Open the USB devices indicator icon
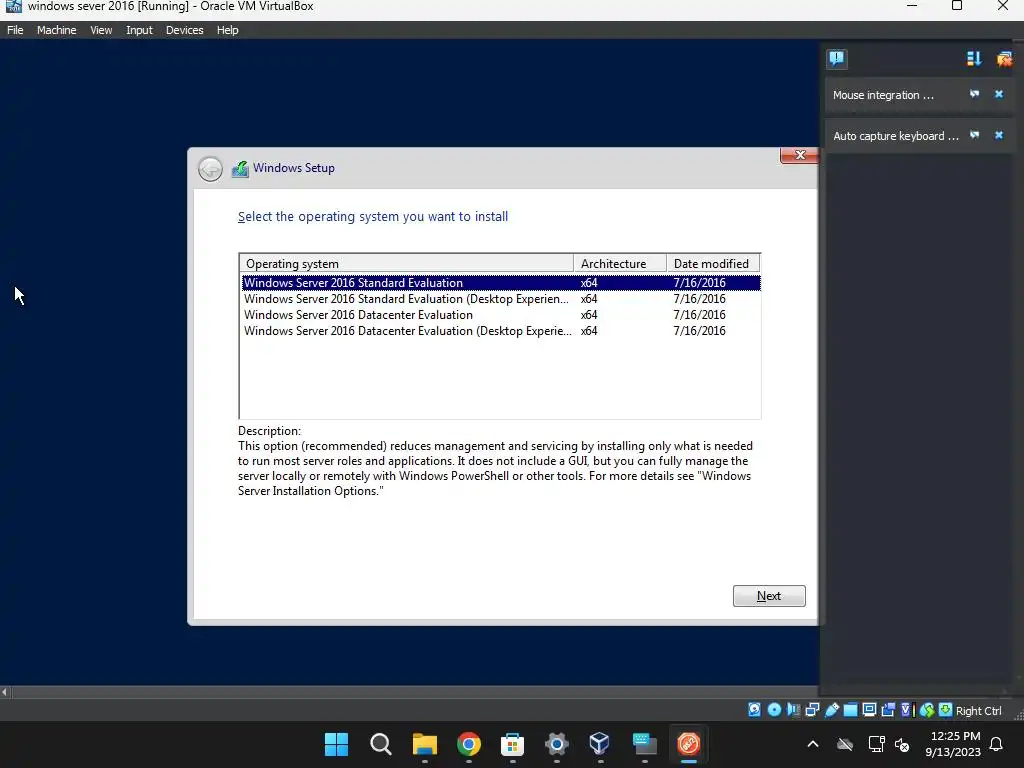This screenshot has width=1024, height=768. pyautogui.click(x=831, y=710)
